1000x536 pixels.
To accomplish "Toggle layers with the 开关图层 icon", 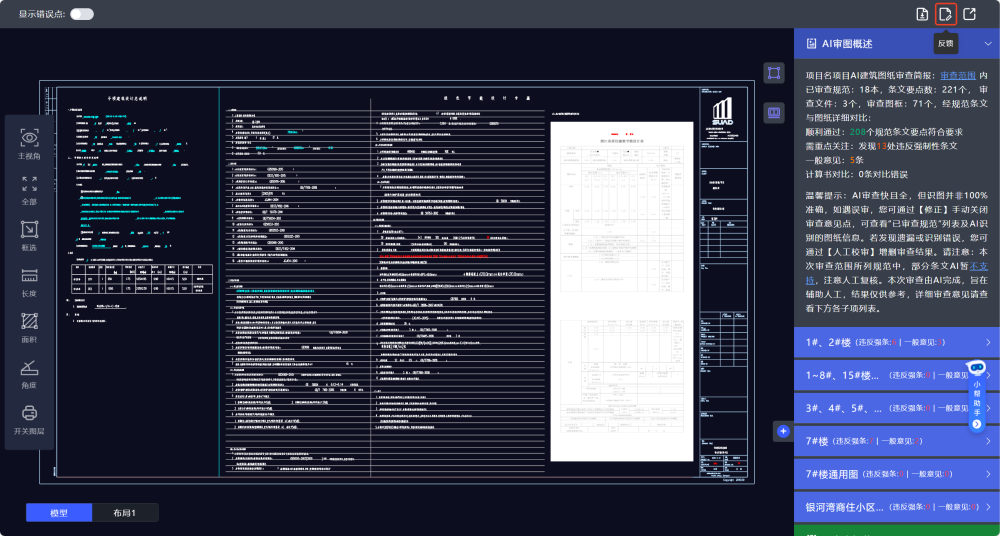I will (x=29, y=412).
